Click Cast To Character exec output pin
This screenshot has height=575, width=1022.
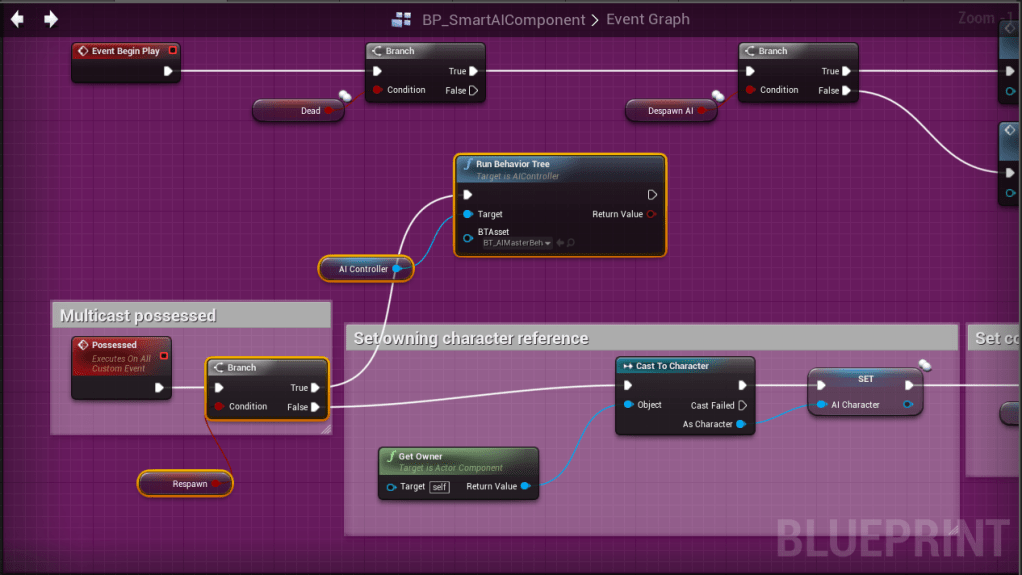tap(742, 385)
